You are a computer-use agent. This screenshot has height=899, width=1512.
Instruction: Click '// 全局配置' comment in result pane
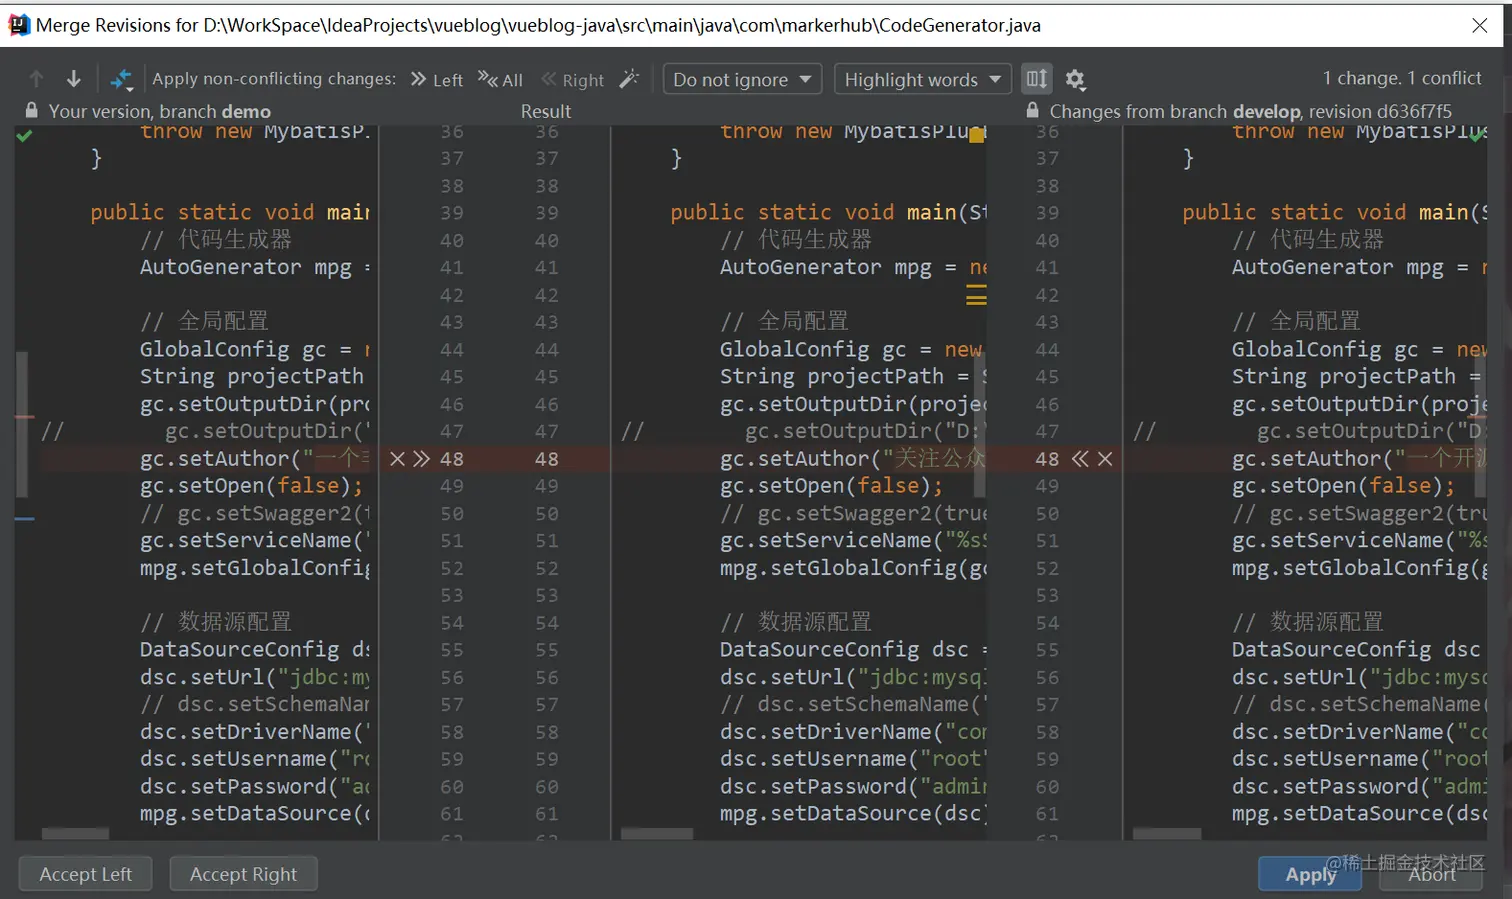[783, 321]
